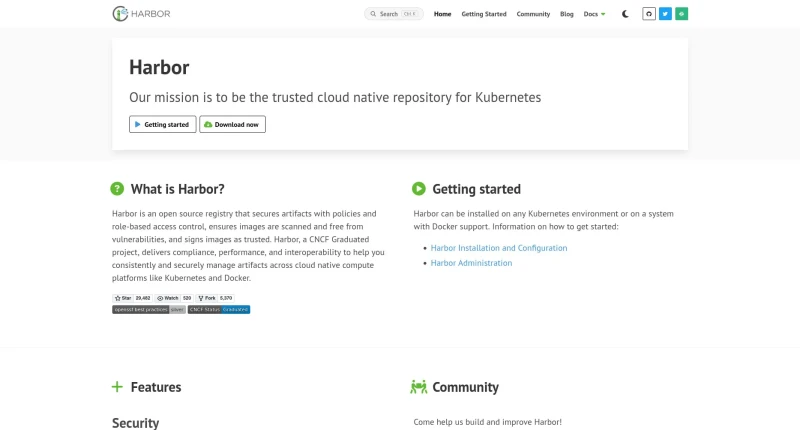Click the GitHub Fork badge
800x430 pixels.
click(x=207, y=298)
